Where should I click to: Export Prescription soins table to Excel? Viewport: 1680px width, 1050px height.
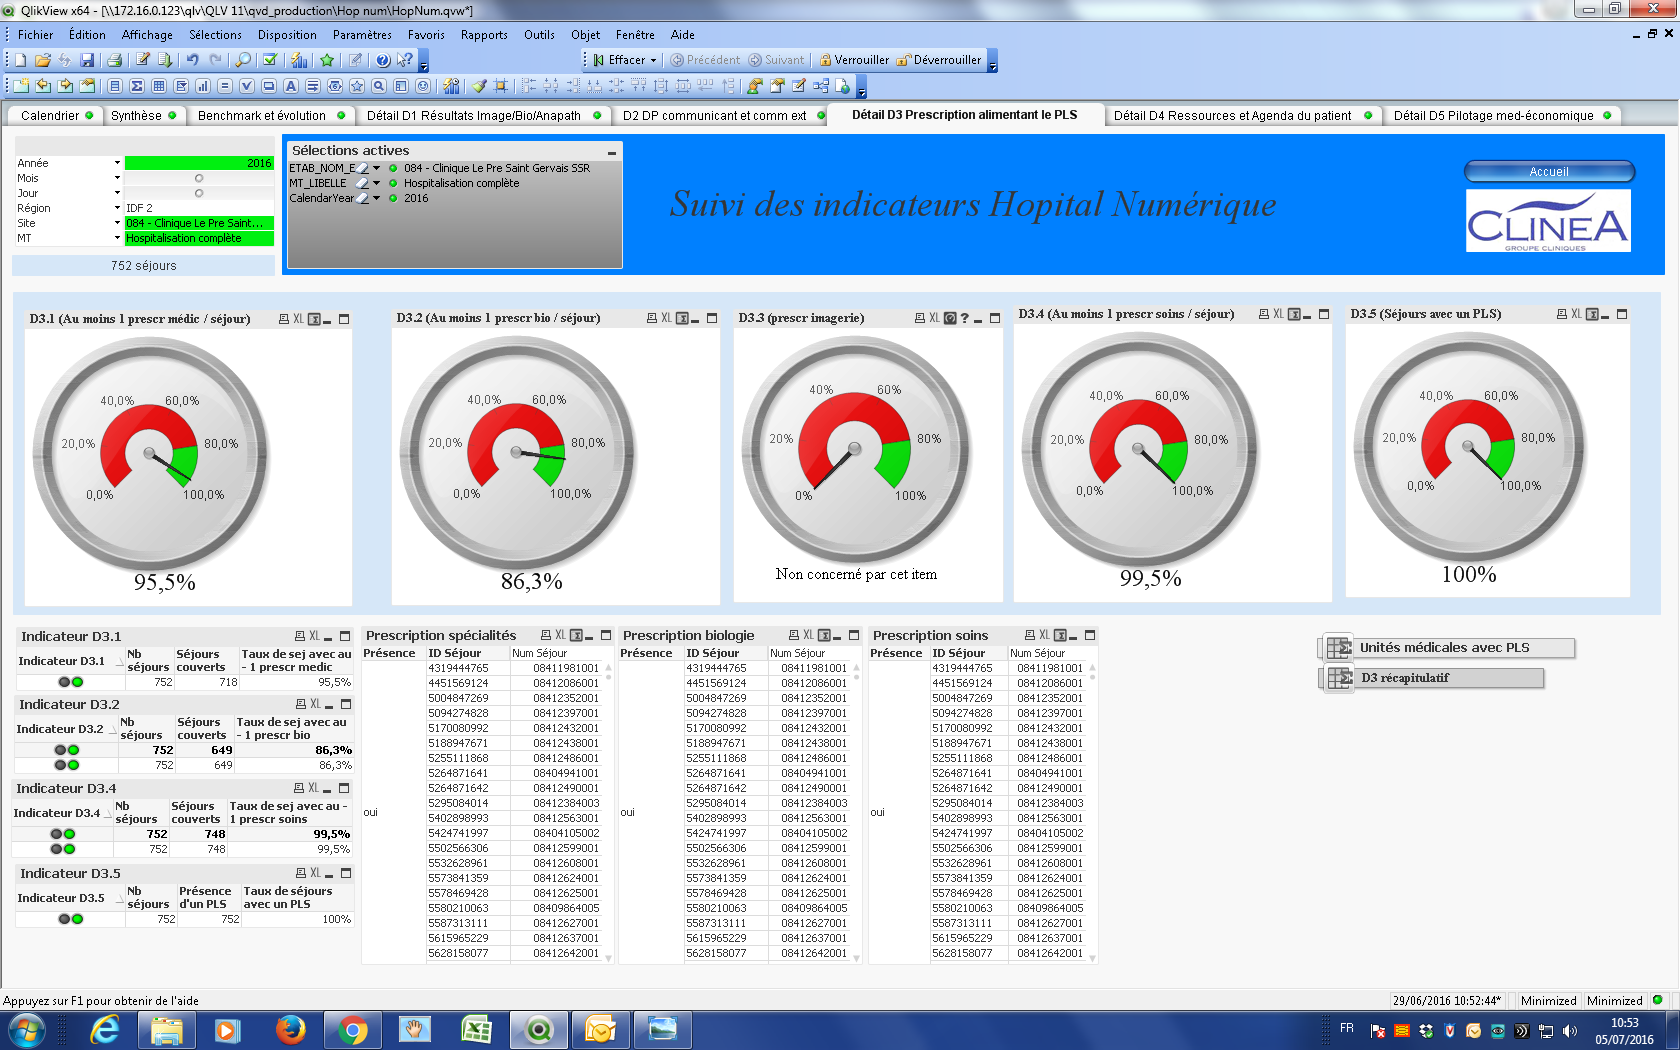[x=1044, y=635]
